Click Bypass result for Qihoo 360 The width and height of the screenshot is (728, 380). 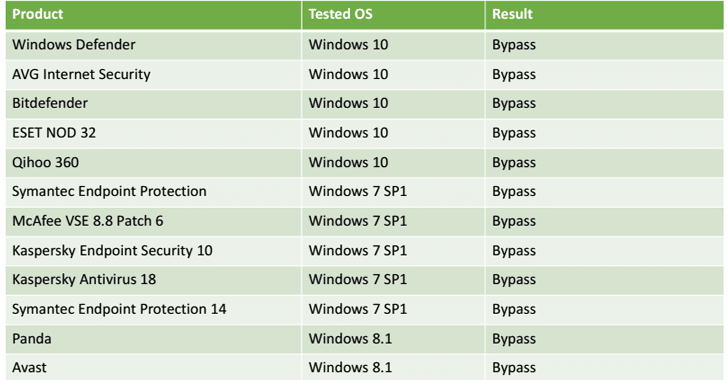[x=604, y=163]
